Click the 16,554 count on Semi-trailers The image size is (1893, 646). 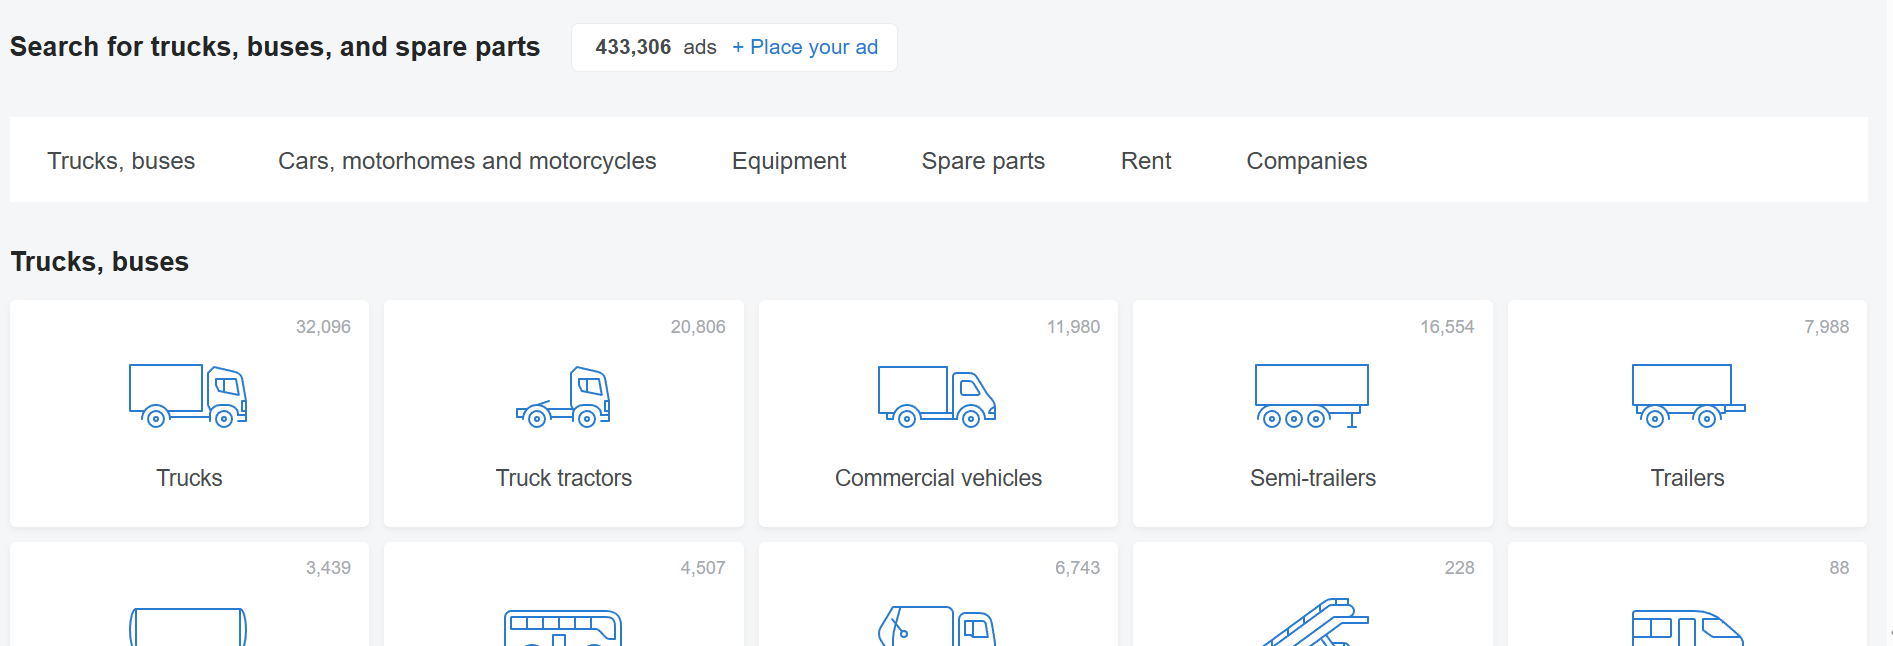tap(1447, 327)
